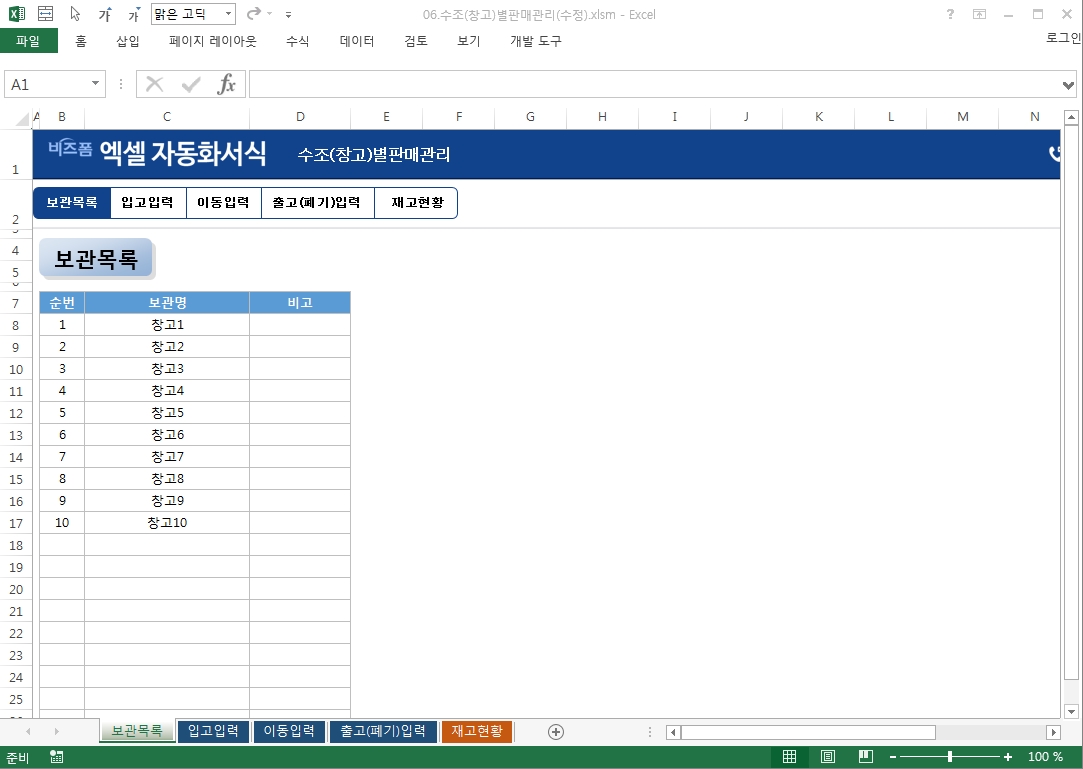Open the Customize Quick Access Toolbar menu
The width and height of the screenshot is (1083, 769).
[x=289, y=15]
